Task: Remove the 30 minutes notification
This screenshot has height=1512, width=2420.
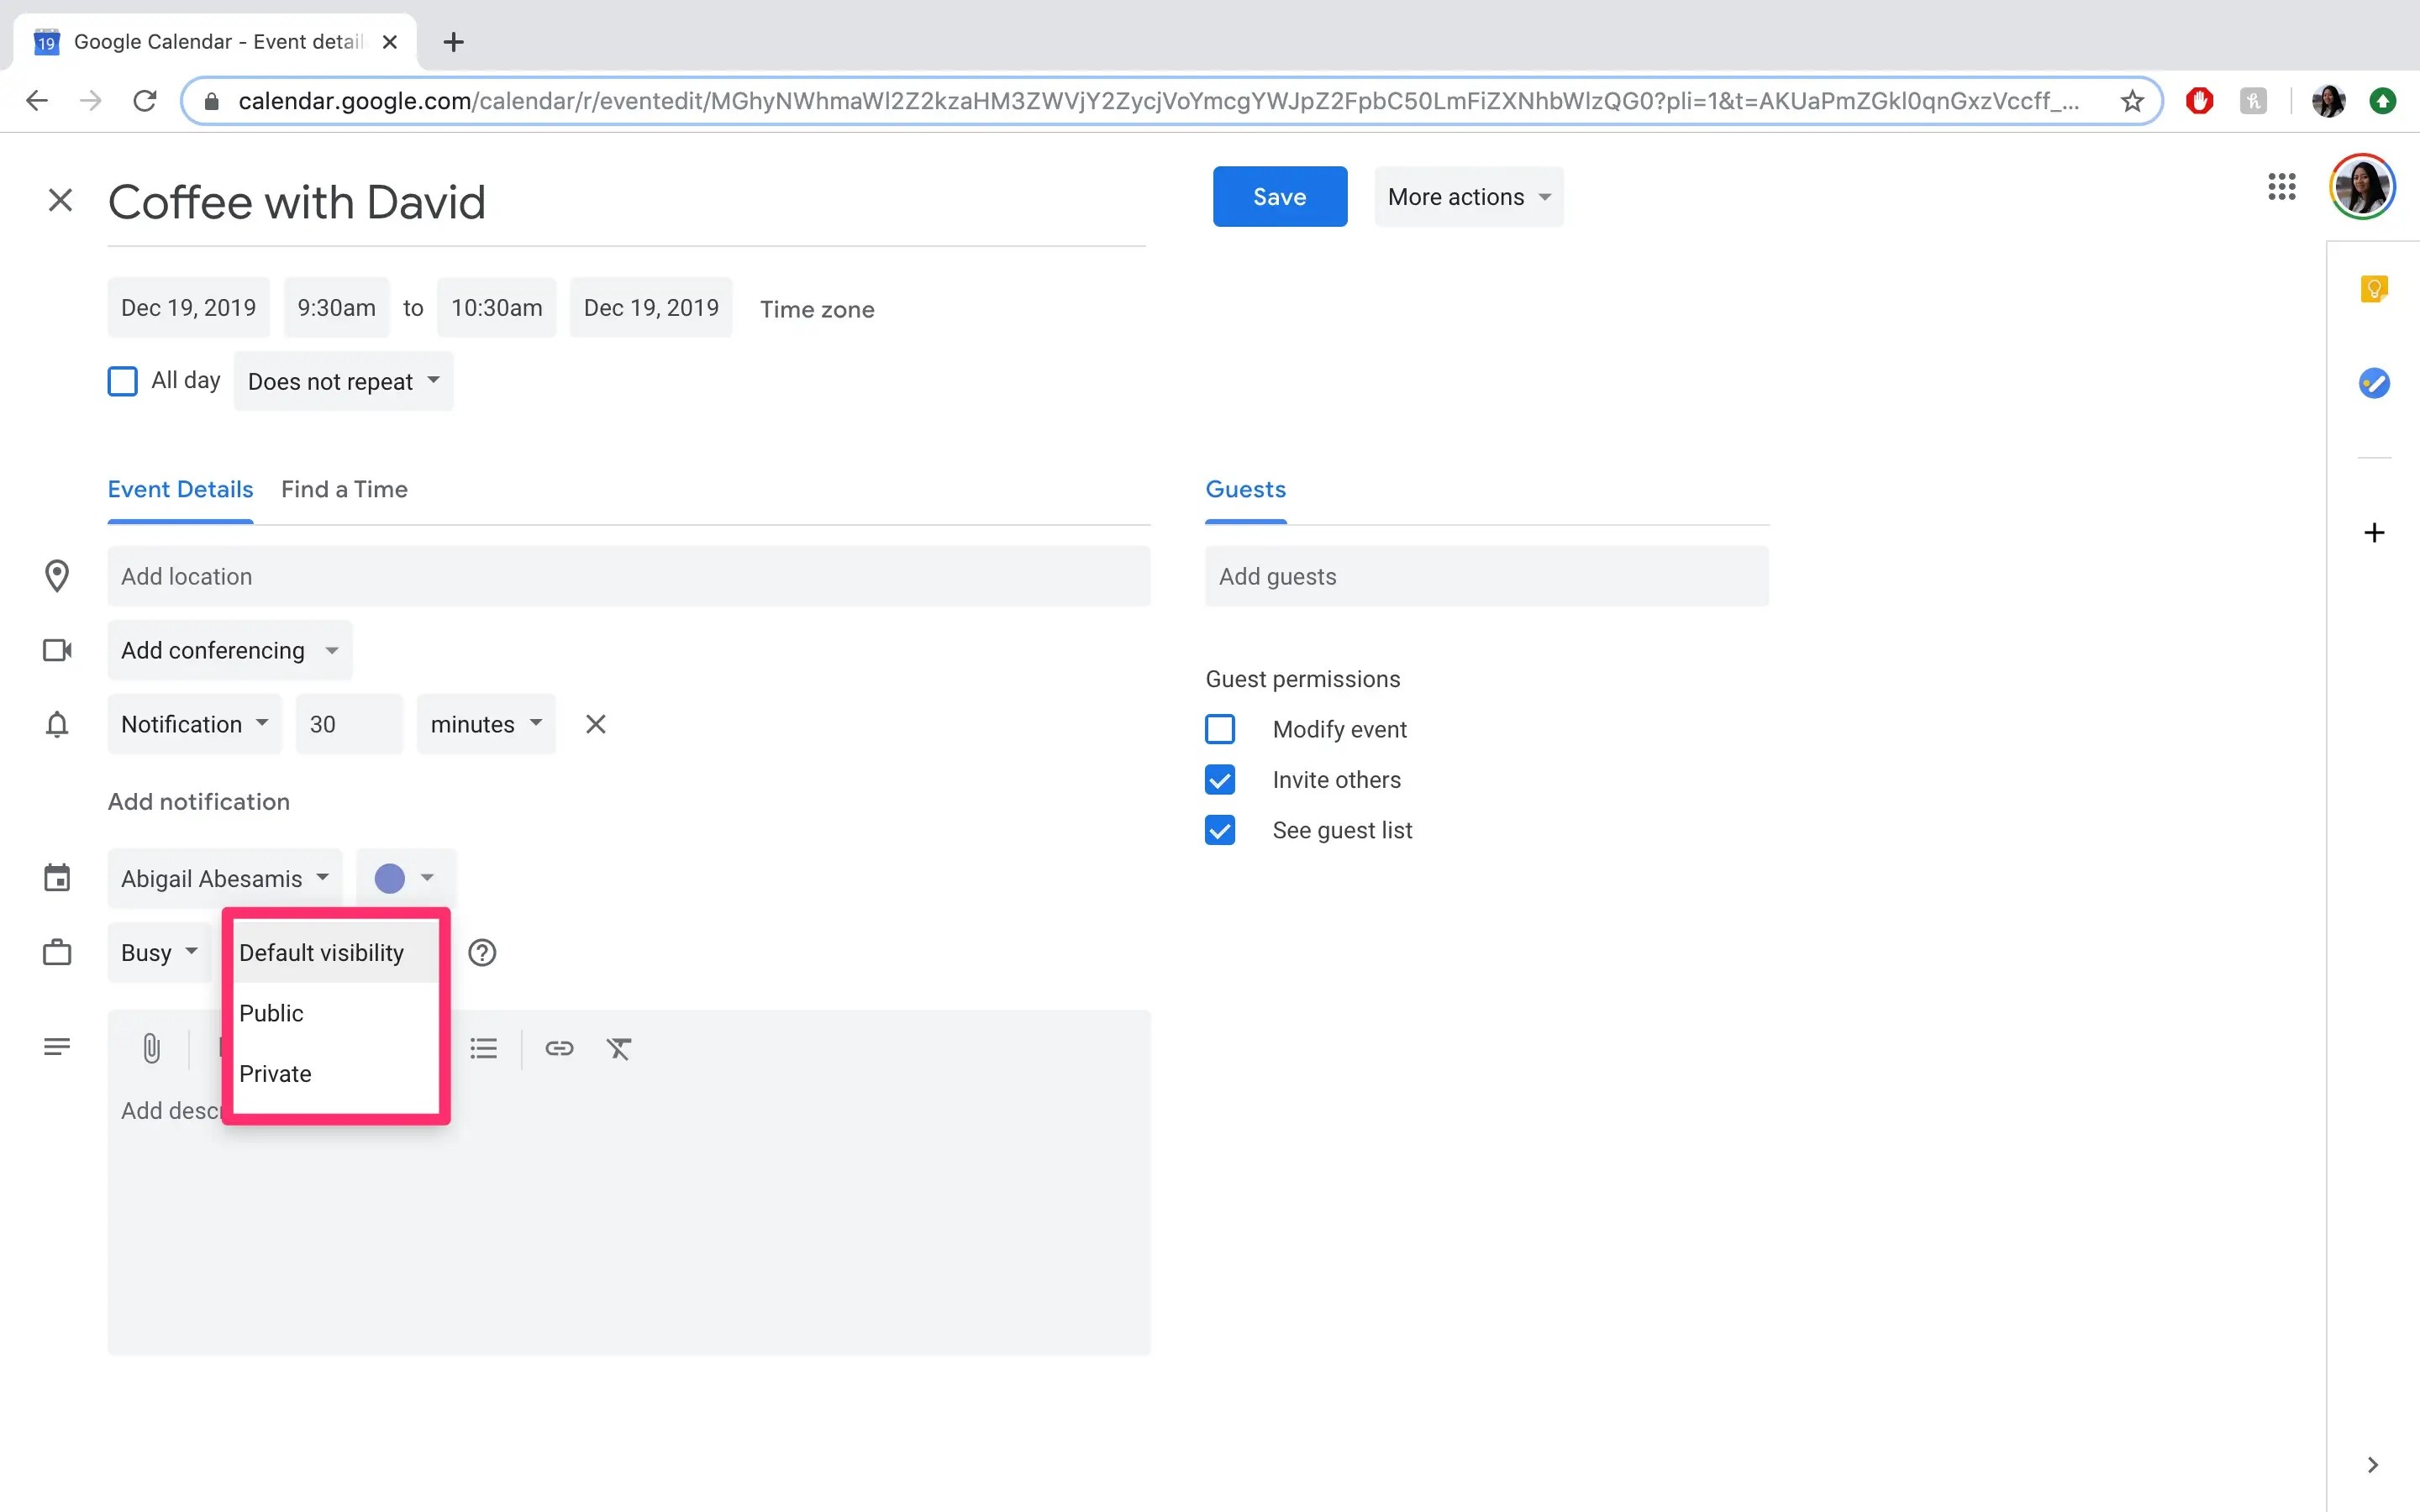Action: pyautogui.click(x=595, y=724)
